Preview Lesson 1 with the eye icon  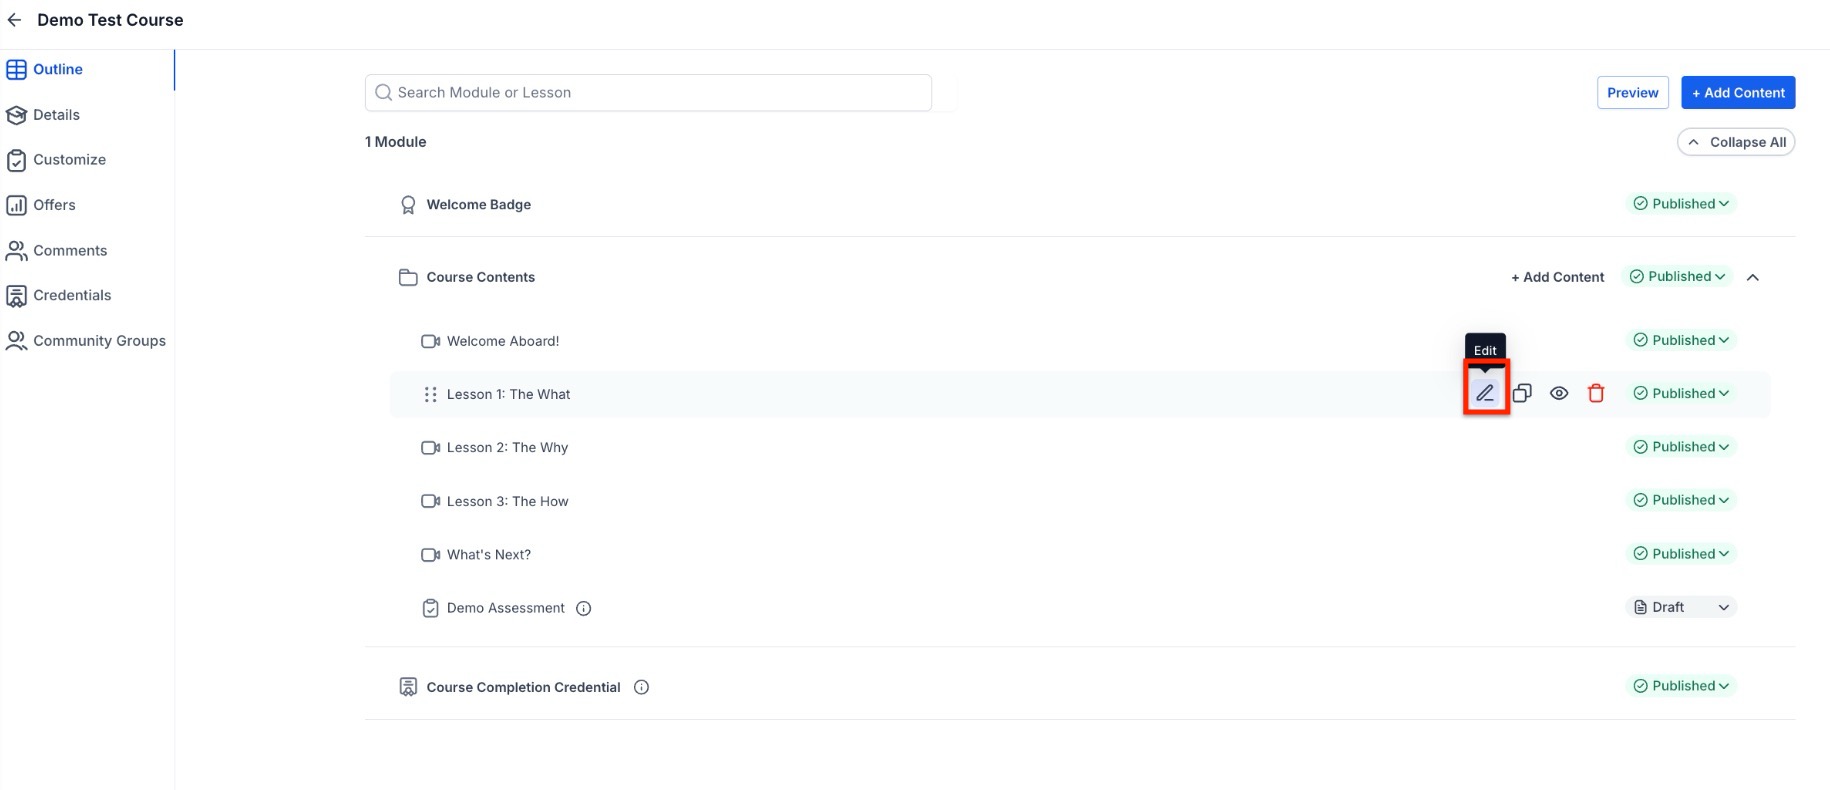pos(1559,394)
